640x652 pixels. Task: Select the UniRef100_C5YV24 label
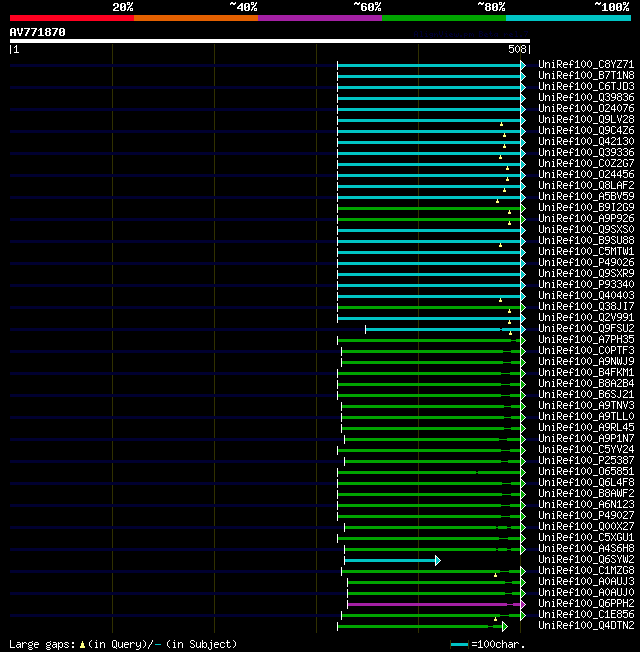coord(586,450)
